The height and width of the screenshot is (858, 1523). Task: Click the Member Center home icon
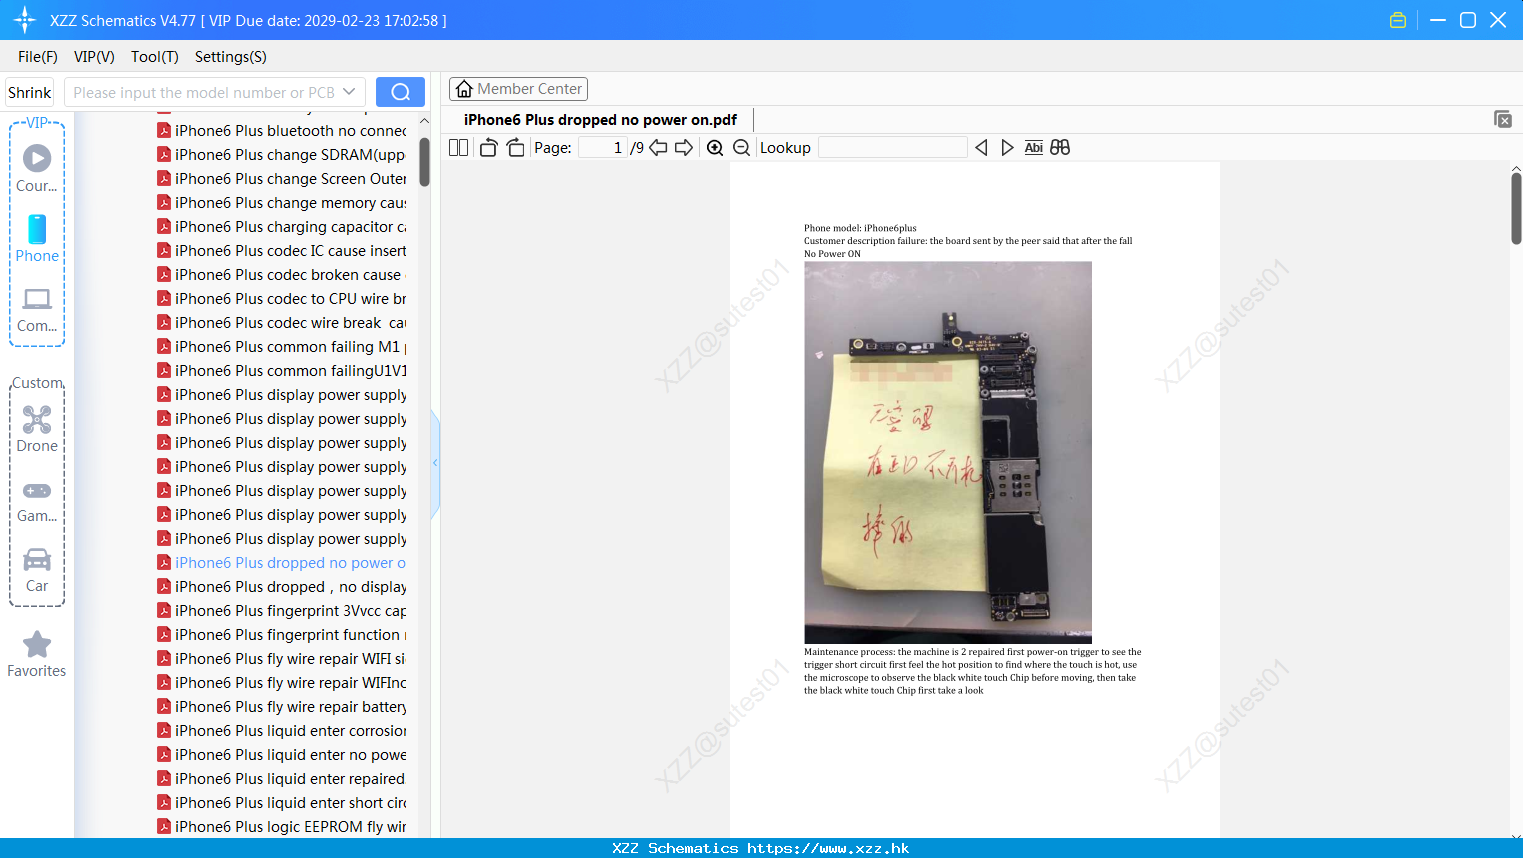464,89
